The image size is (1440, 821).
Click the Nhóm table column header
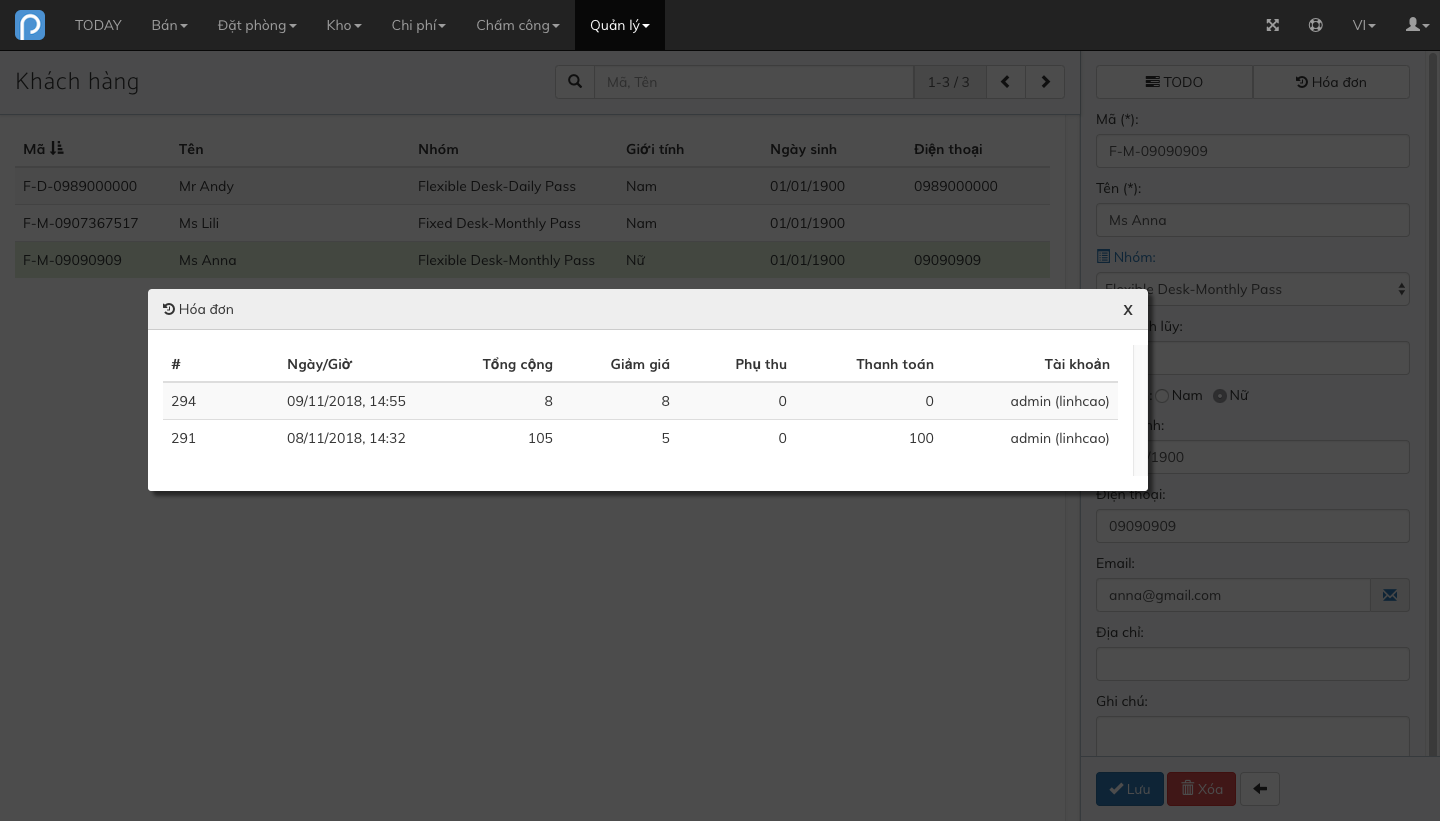[x=438, y=149]
